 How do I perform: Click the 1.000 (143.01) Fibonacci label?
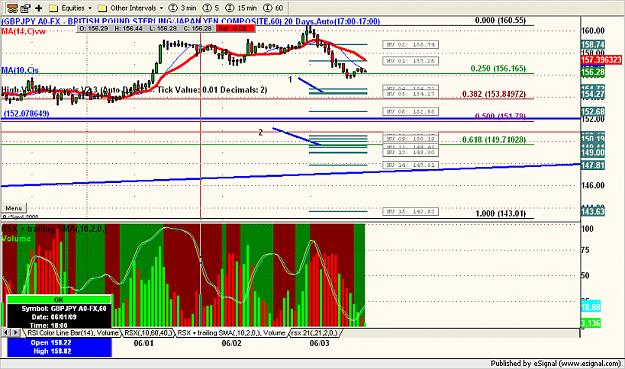(500, 214)
